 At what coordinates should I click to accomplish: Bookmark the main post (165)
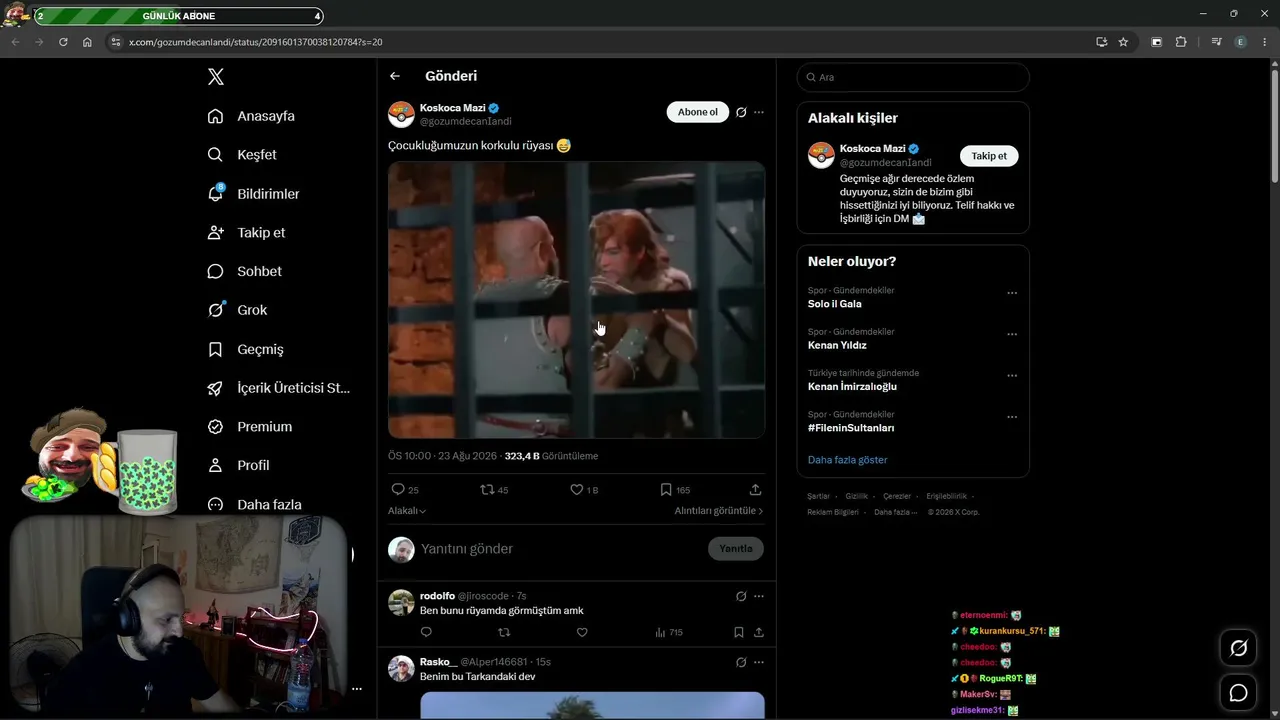click(x=675, y=490)
